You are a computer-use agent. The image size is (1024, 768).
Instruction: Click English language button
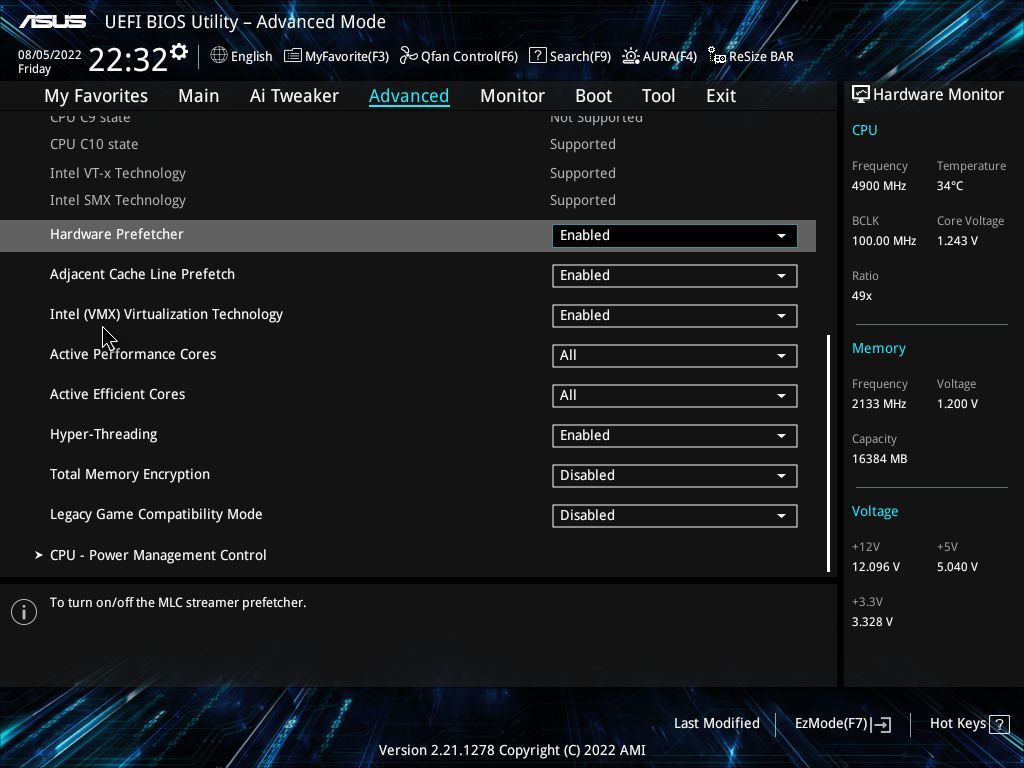click(251, 56)
